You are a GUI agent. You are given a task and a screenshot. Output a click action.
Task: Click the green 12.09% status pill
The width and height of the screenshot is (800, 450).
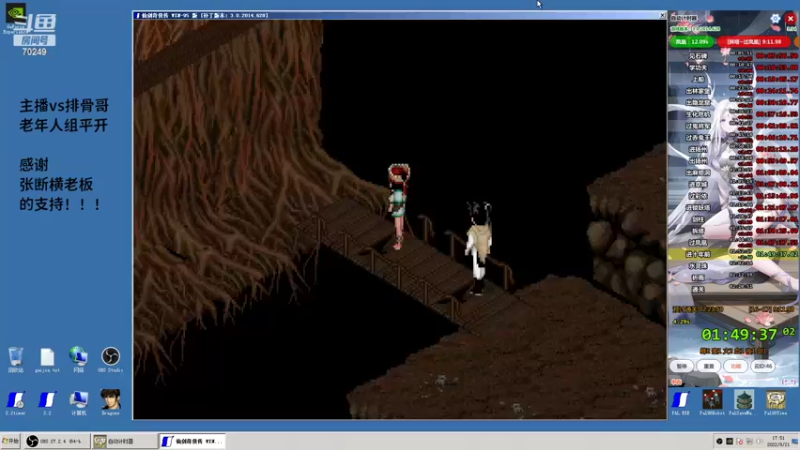[692, 42]
